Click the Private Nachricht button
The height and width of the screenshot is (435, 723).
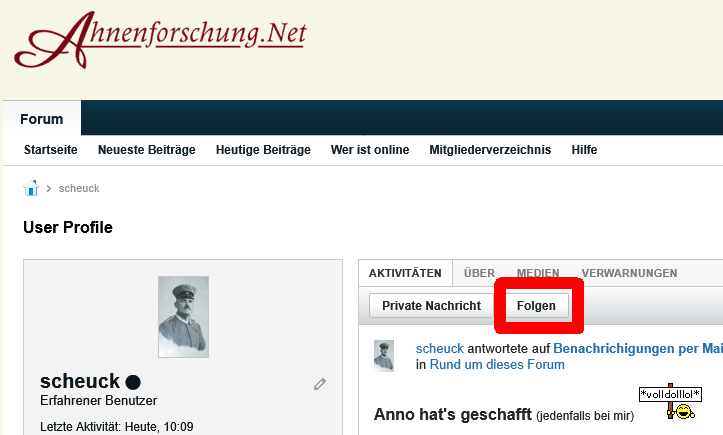(x=431, y=305)
